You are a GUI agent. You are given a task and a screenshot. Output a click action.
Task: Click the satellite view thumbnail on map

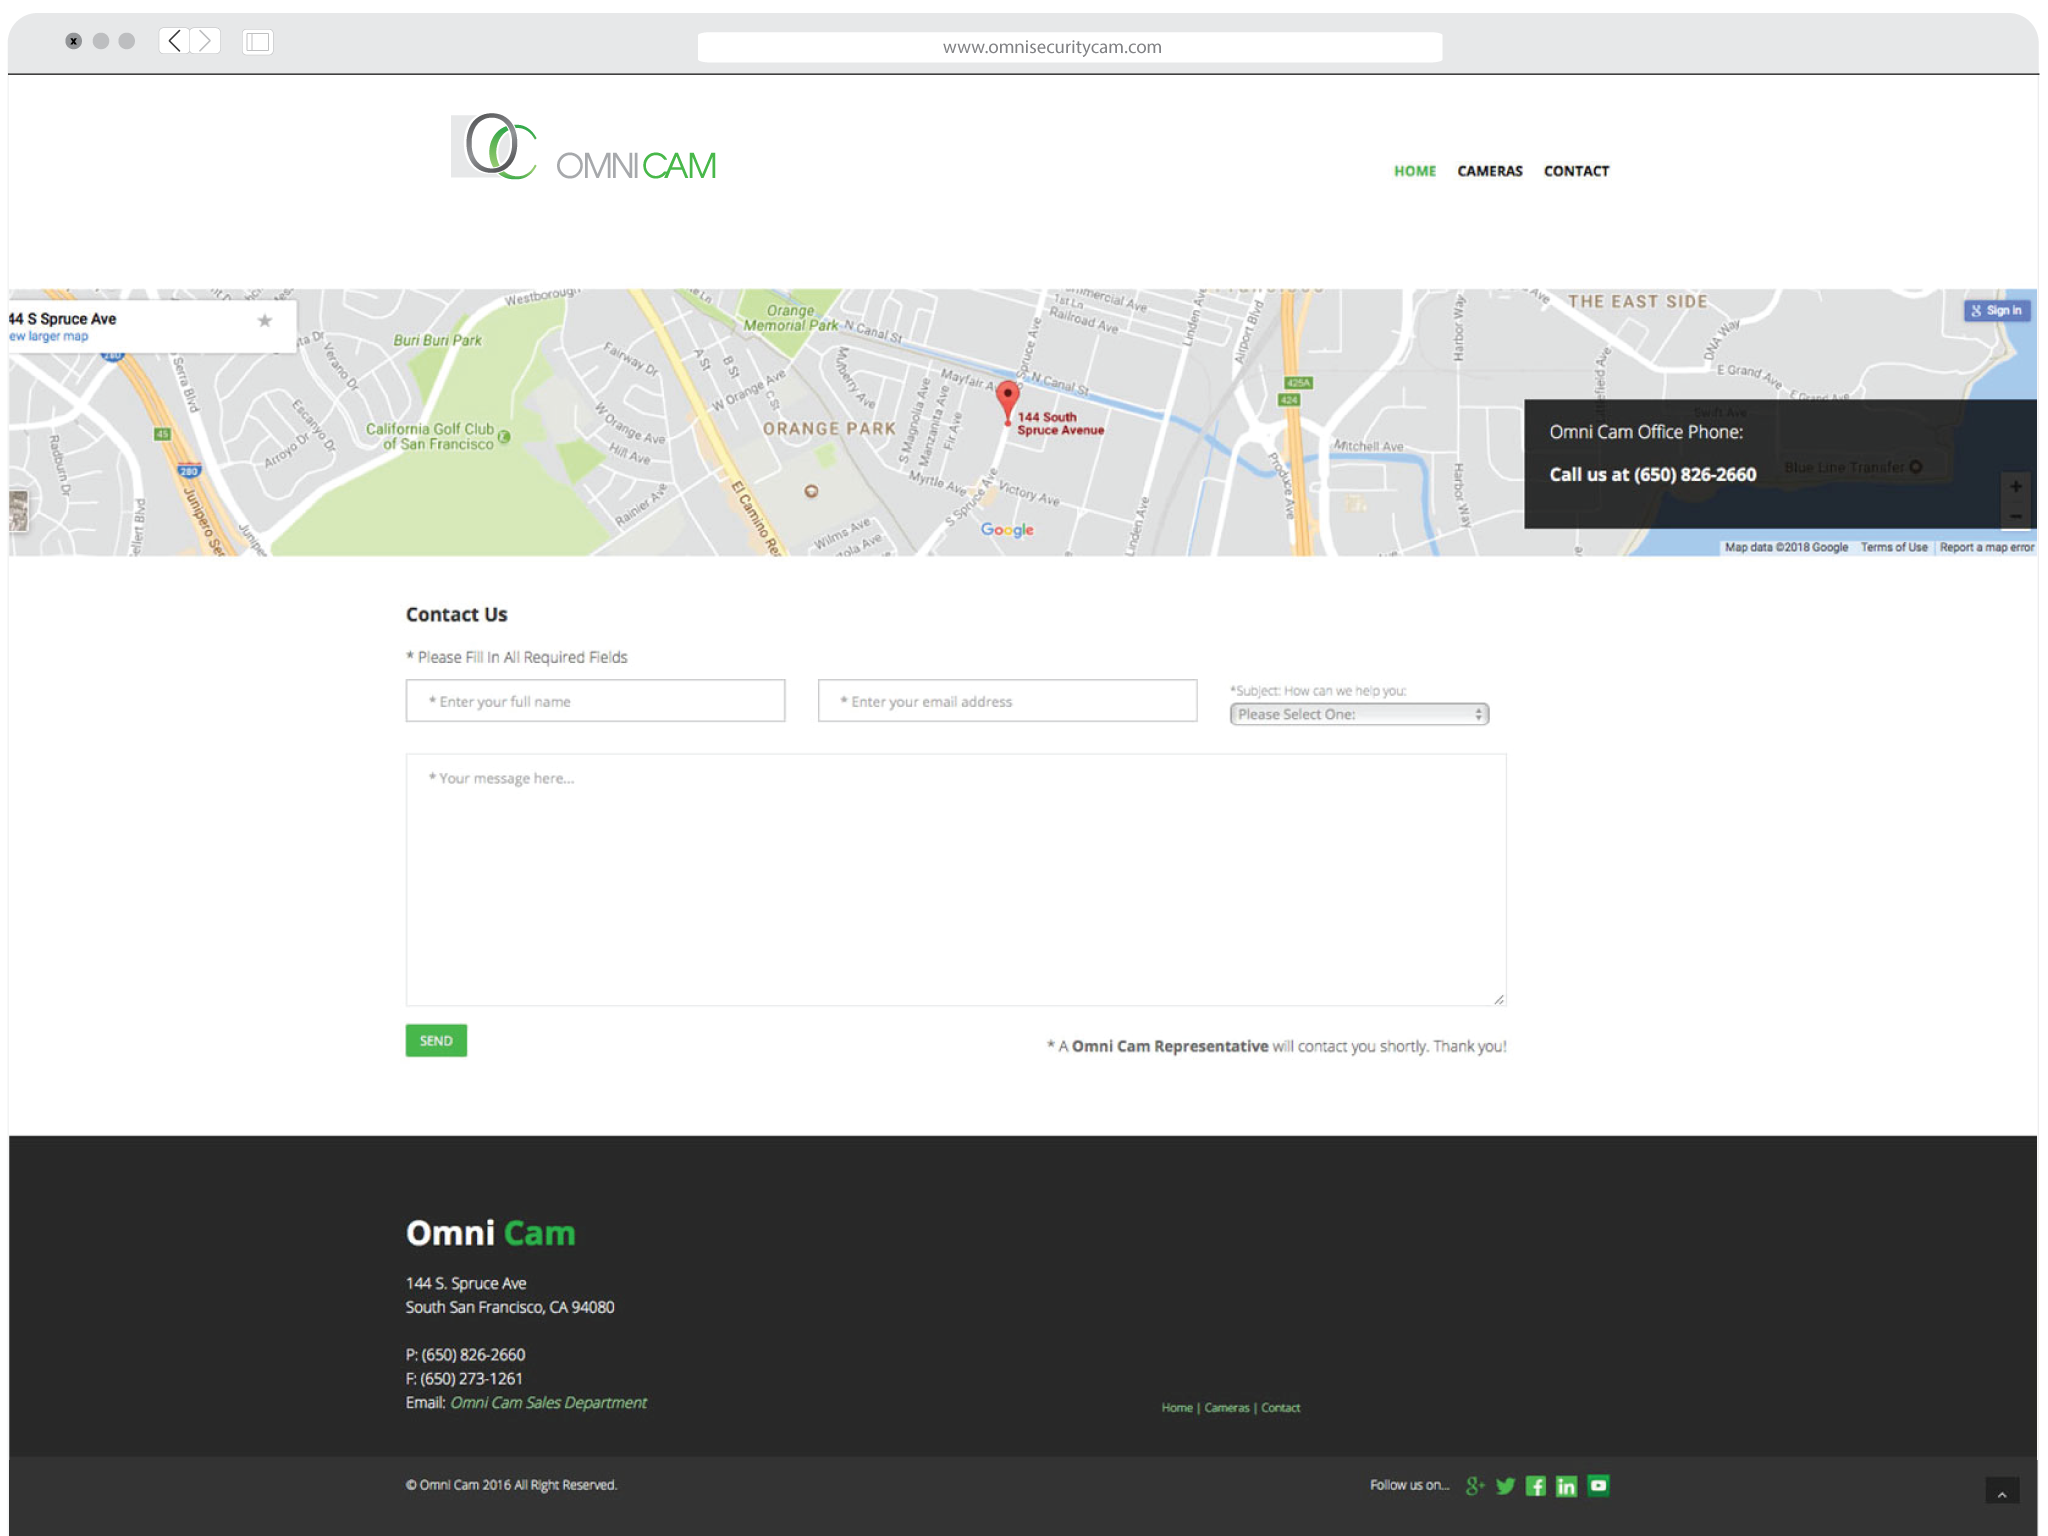[x=19, y=510]
